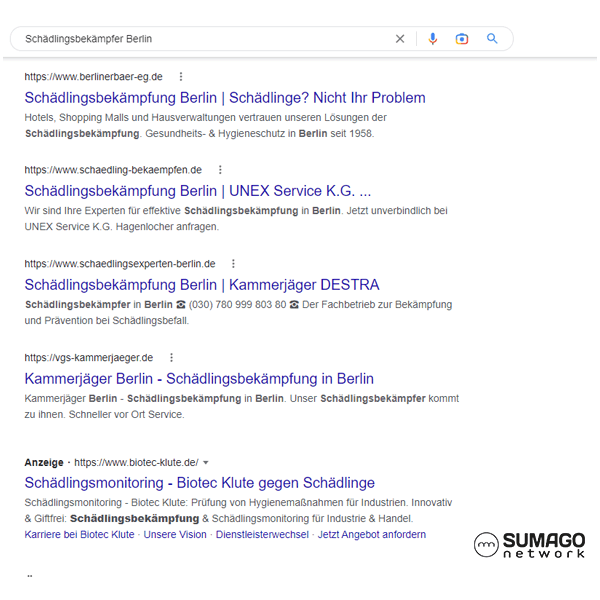Image resolution: width=600 pixels, height=600 pixels.
Task: Open three-dot menu next to berlinerbaer-eg.de
Action: coord(181,77)
